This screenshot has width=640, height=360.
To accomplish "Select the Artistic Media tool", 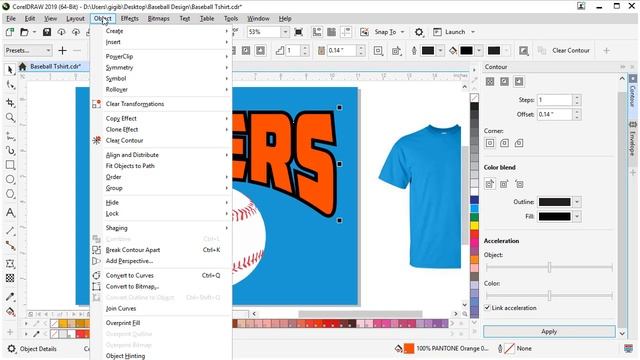I will (x=10, y=151).
